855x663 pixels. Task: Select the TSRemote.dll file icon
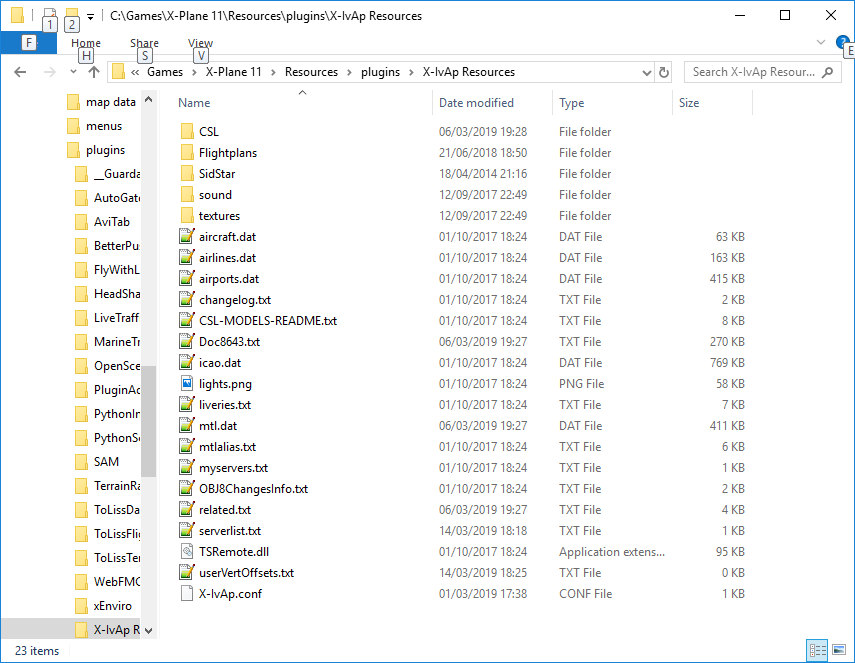coord(186,551)
